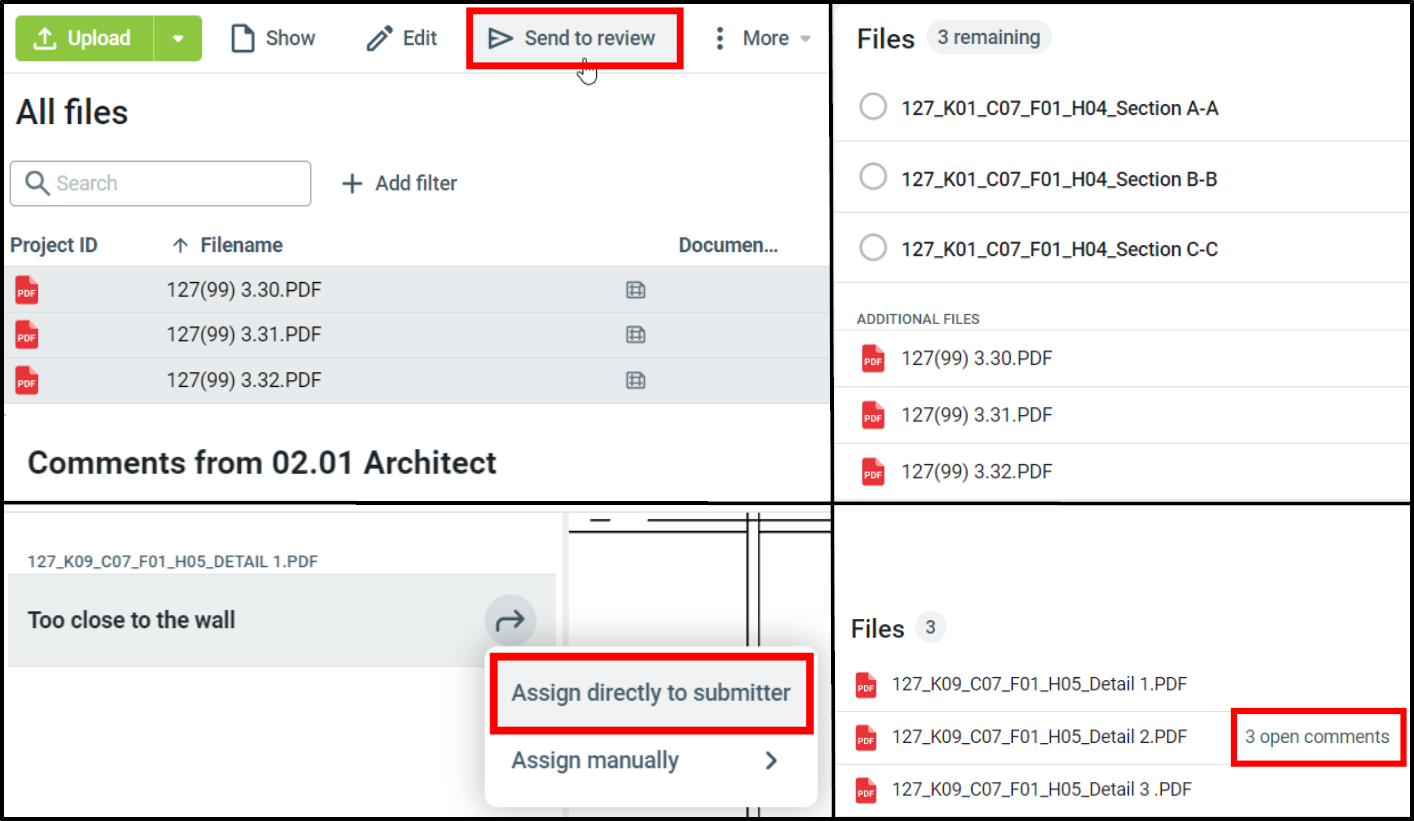Click the table icon in the 127(99) 3.31.PDF row
The width and height of the screenshot is (1414, 821).
tap(635, 335)
